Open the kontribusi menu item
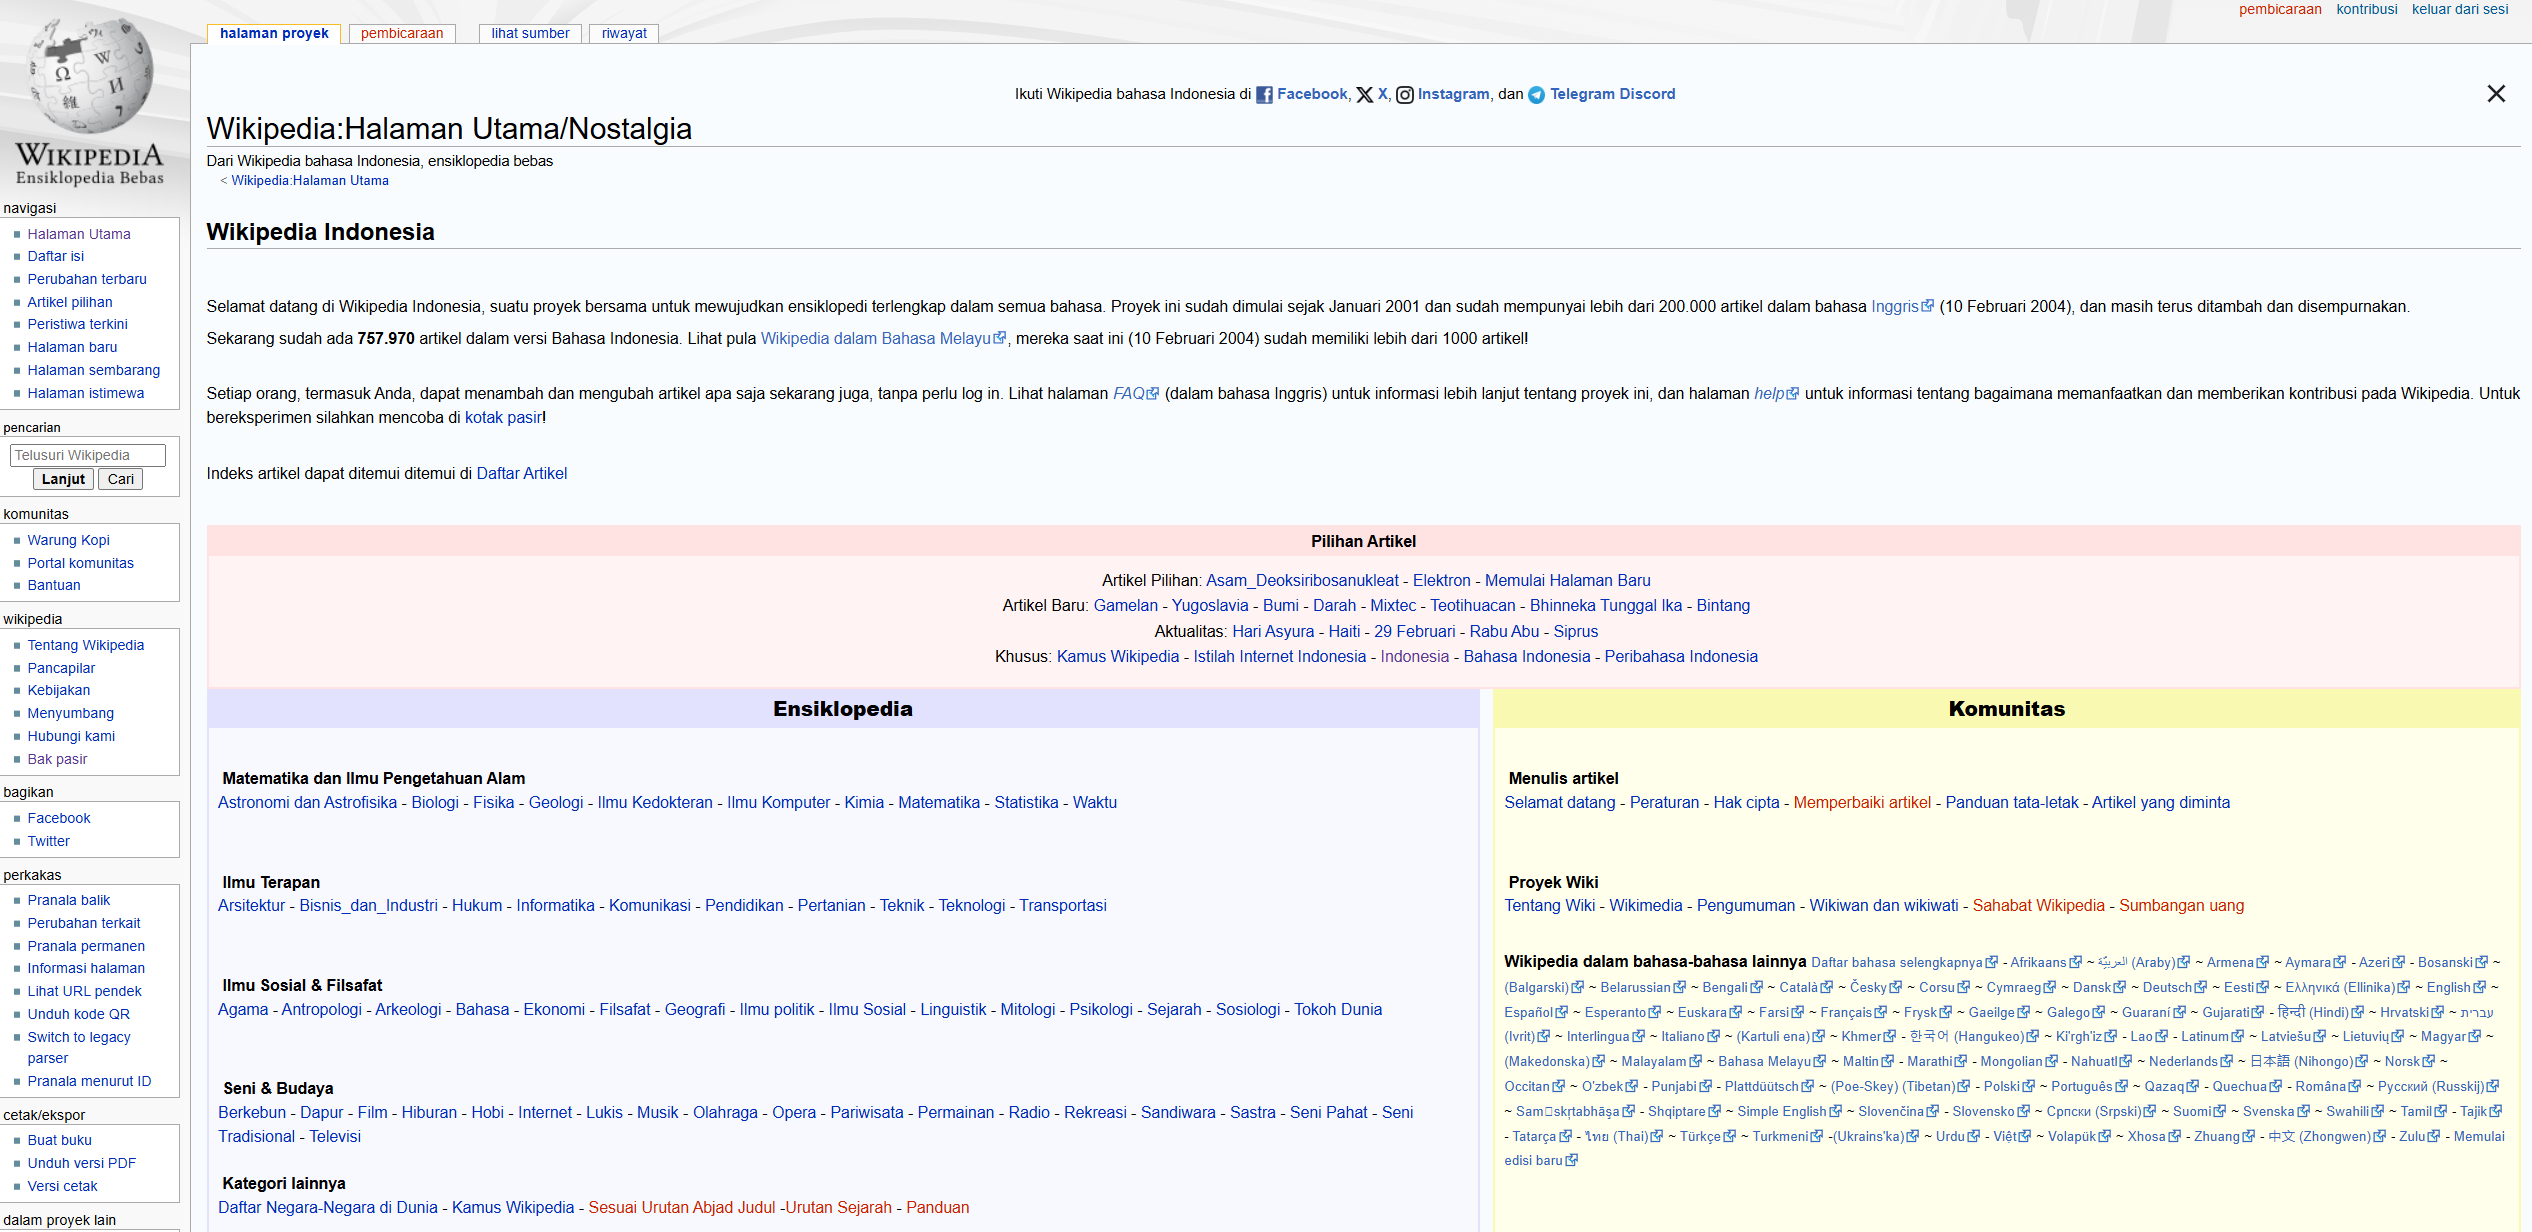This screenshot has width=2532, height=1232. (2367, 10)
